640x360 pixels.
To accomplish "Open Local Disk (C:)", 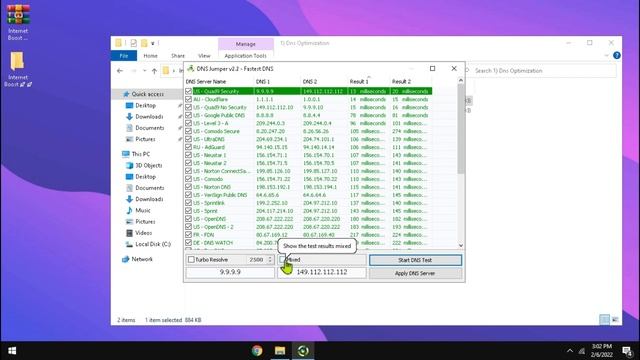I will point(153,244).
